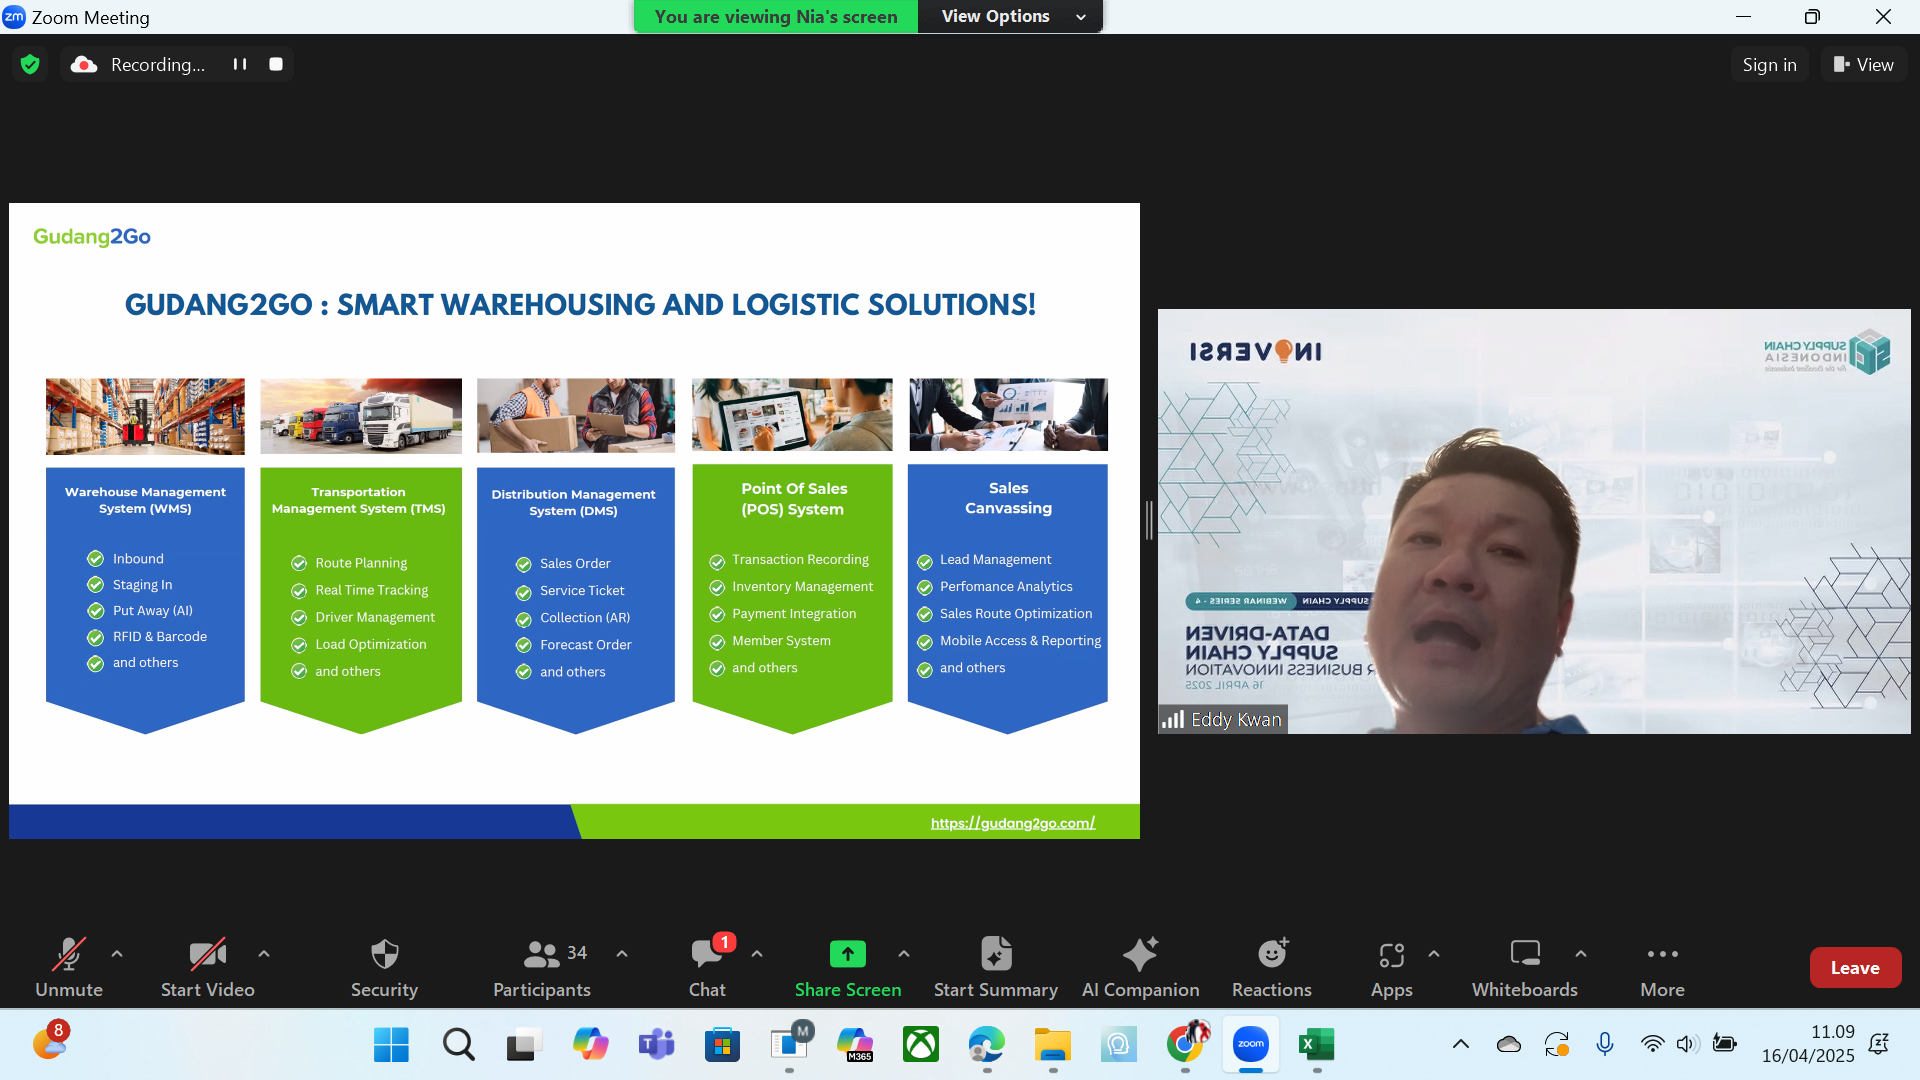Click the trucks photo on the slide
The image size is (1920, 1080).
click(x=361, y=415)
